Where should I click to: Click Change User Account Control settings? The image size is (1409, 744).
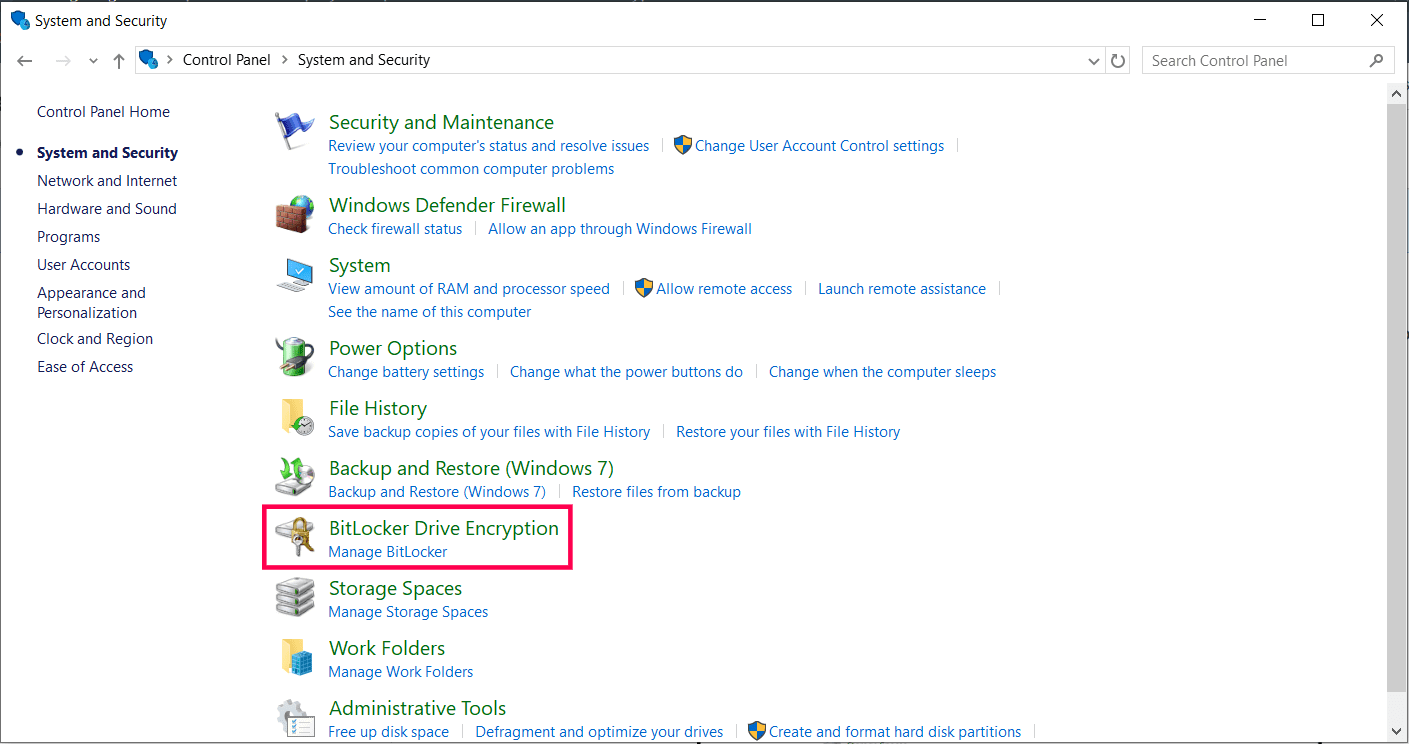[x=819, y=146]
